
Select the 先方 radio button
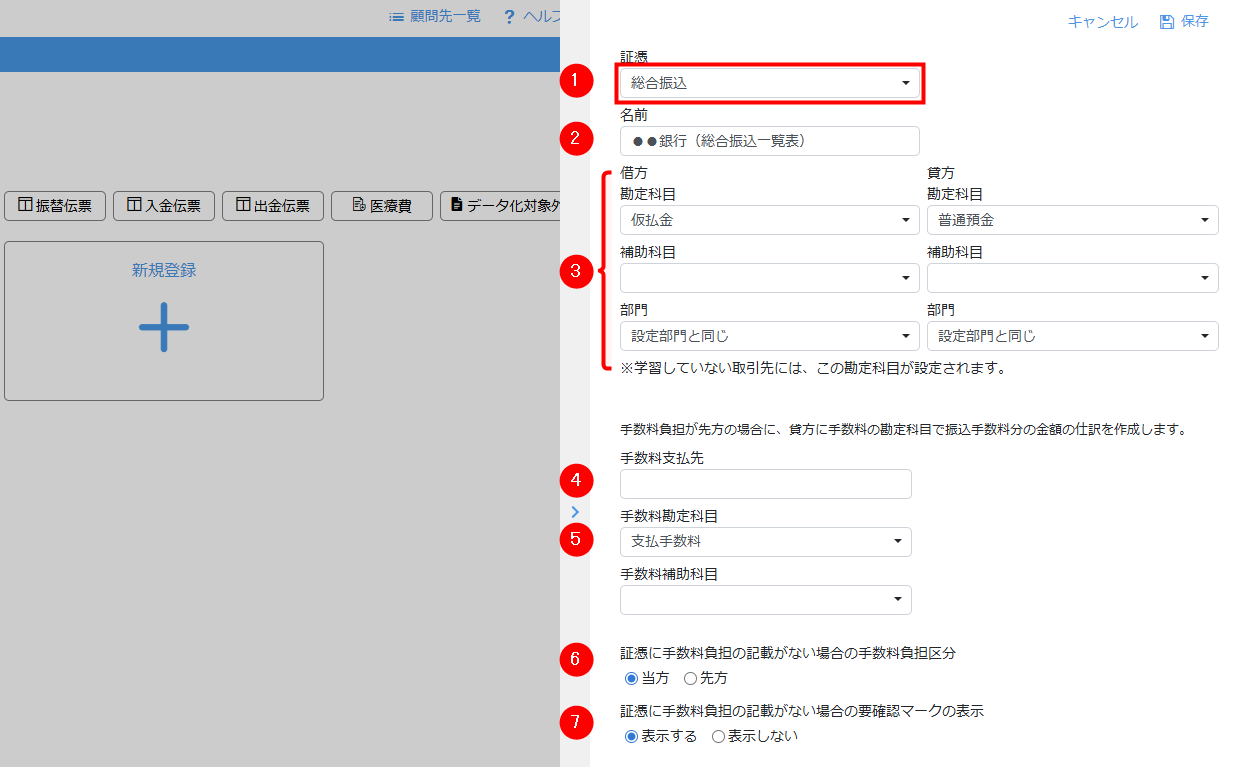pos(690,679)
